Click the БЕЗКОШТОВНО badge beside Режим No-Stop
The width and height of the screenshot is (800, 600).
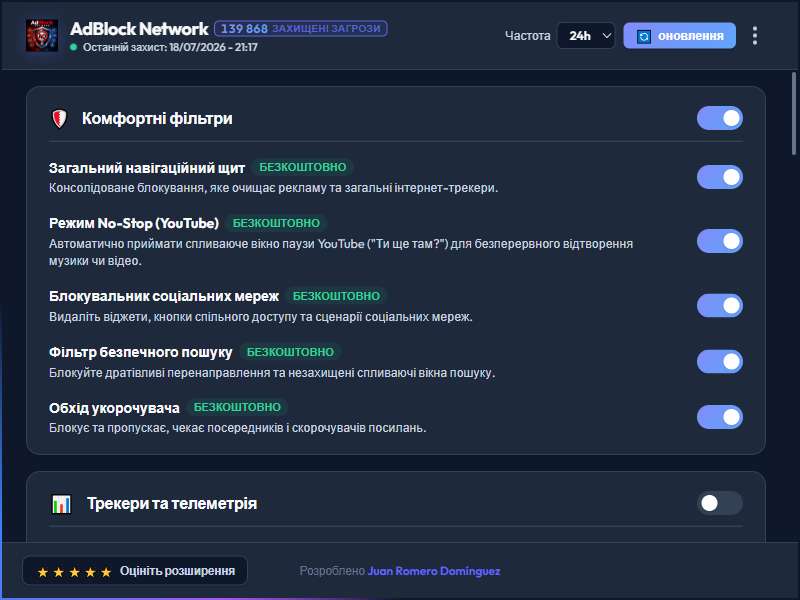[x=276, y=223]
